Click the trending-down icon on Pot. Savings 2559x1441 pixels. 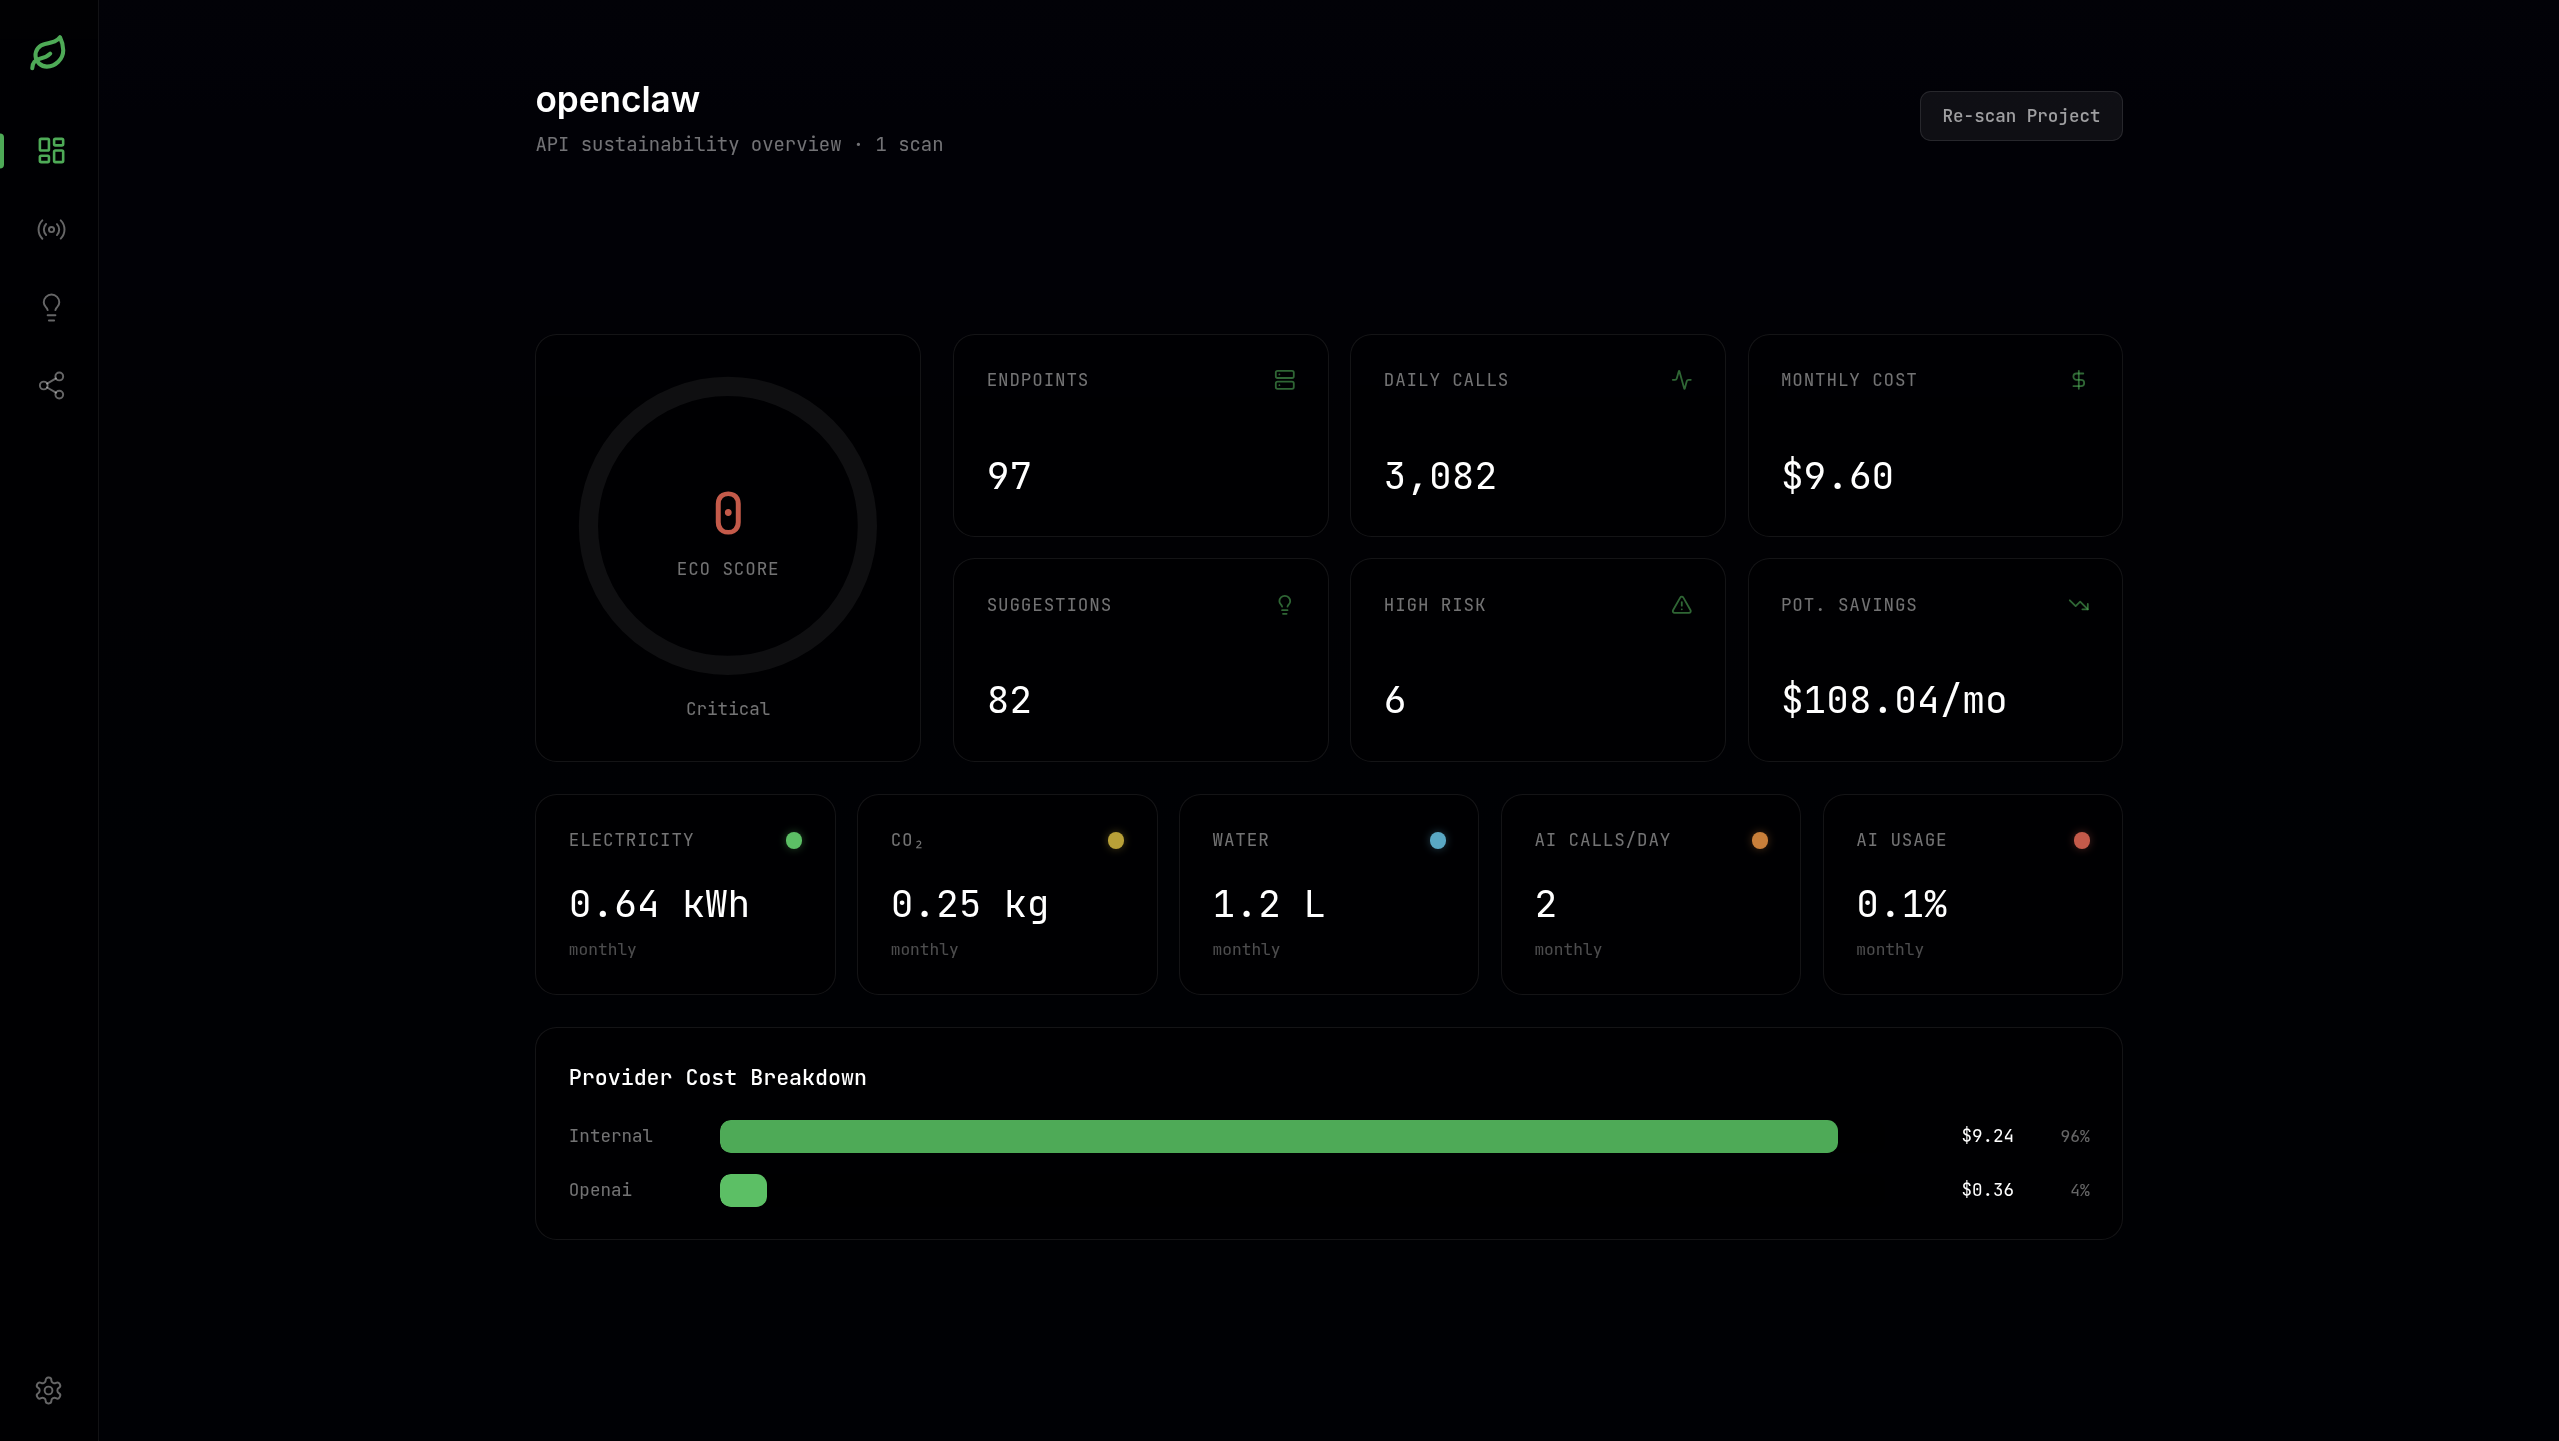(x=2078, y=605)
